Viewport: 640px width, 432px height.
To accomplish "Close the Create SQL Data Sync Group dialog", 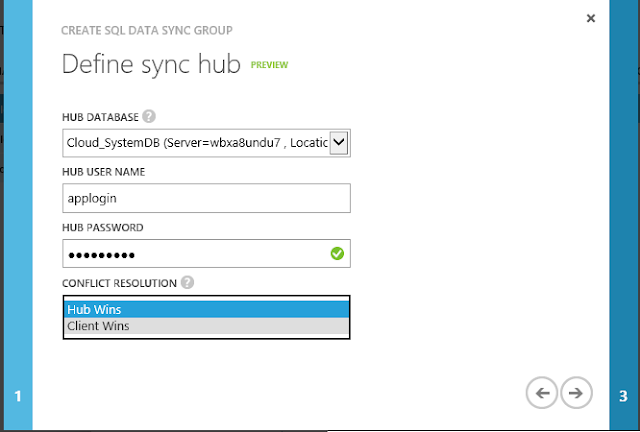I will point(590,18).
